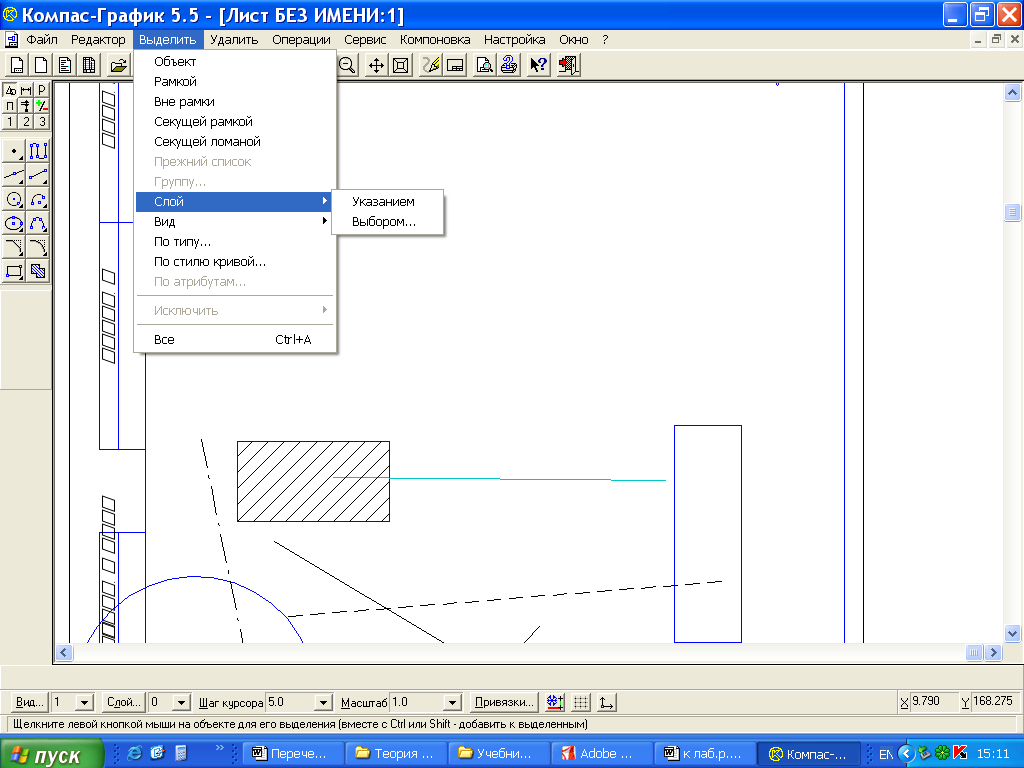Viewport: 1024px width, 768px height.
Task: Open the scale Масштаб dropdown
Action: pos(452,703)
